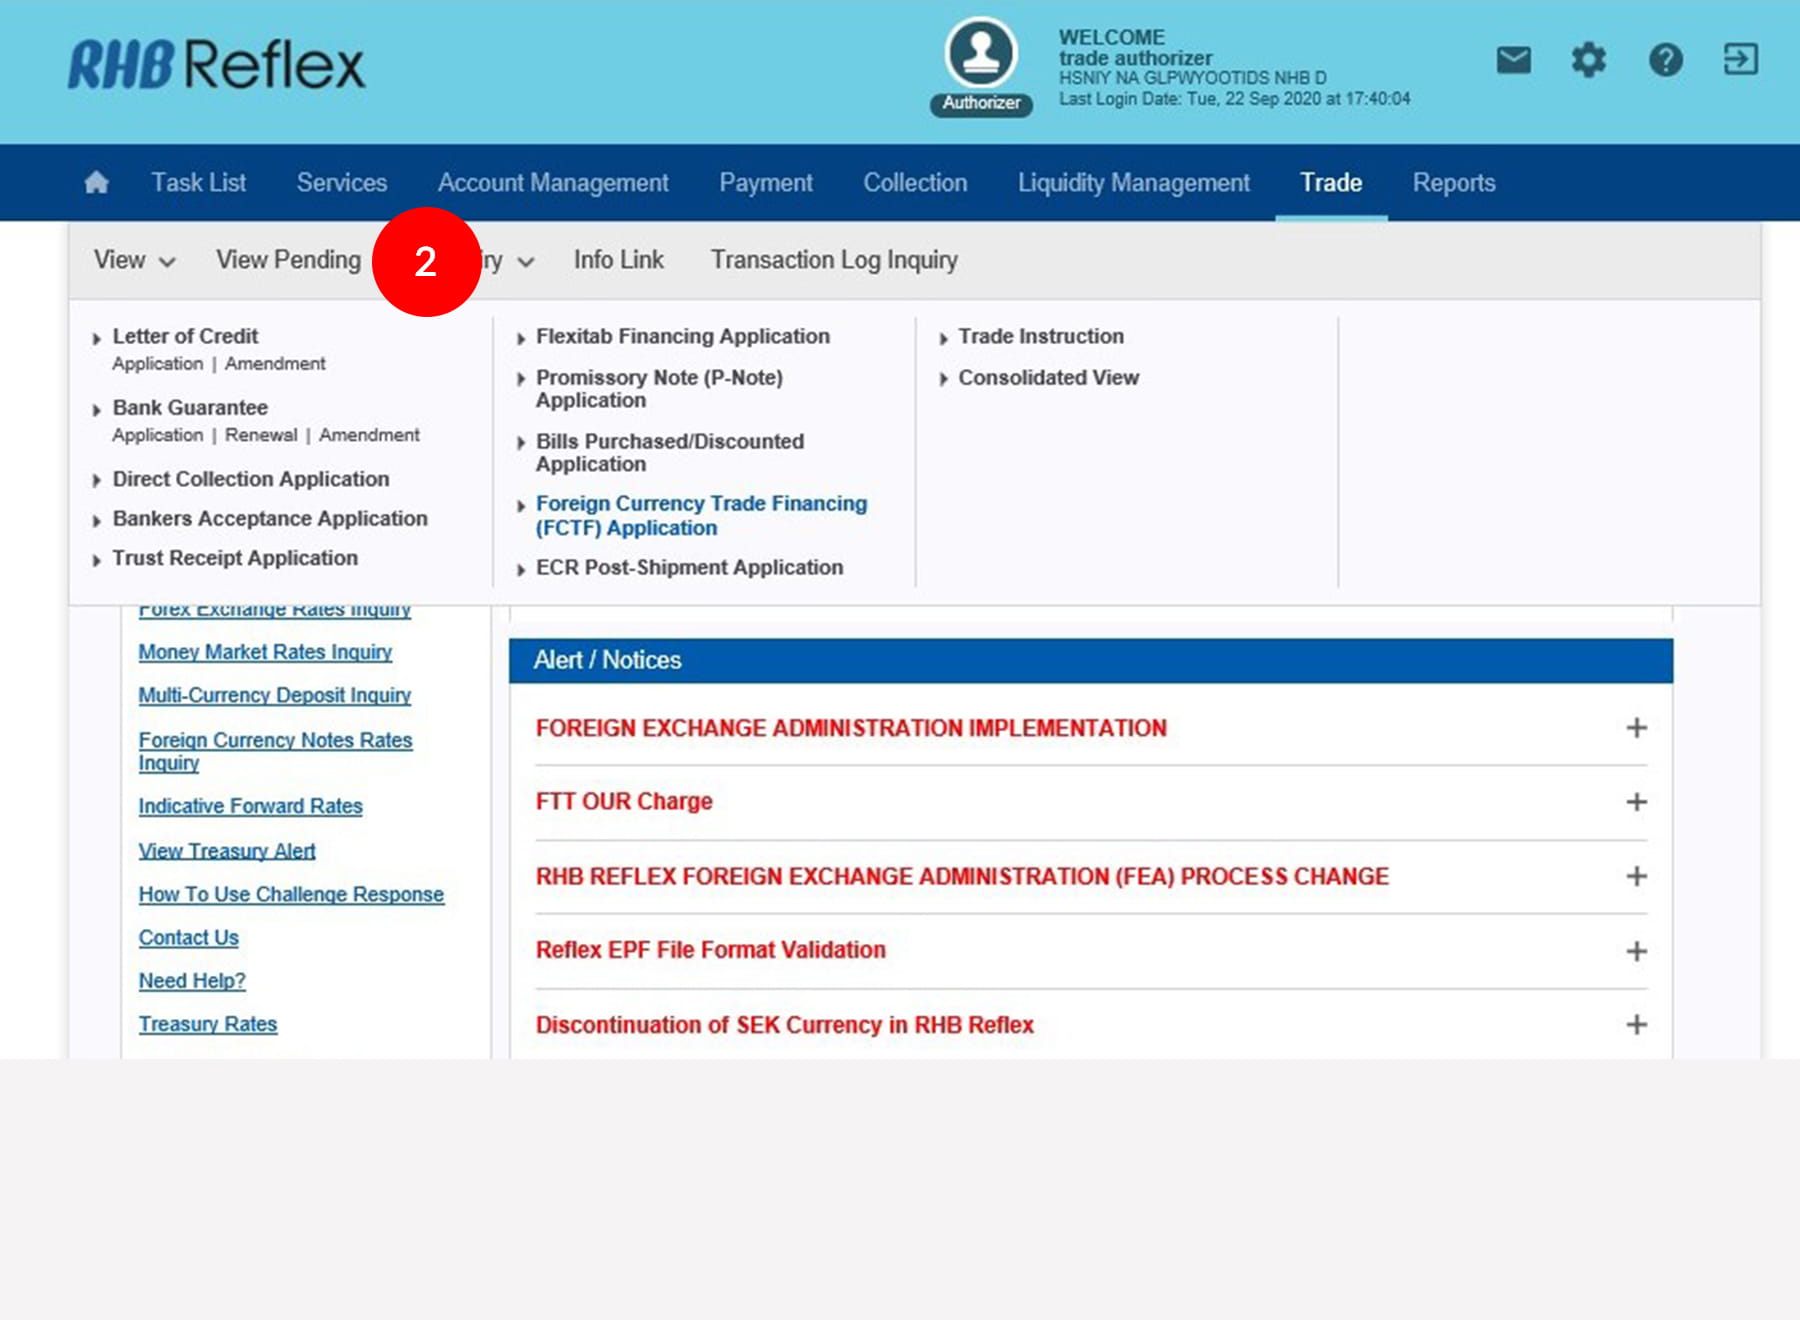Click the Authorizer profile avatar icon
This screenshot has height=1320, width=1800.
tap(981, 54)
